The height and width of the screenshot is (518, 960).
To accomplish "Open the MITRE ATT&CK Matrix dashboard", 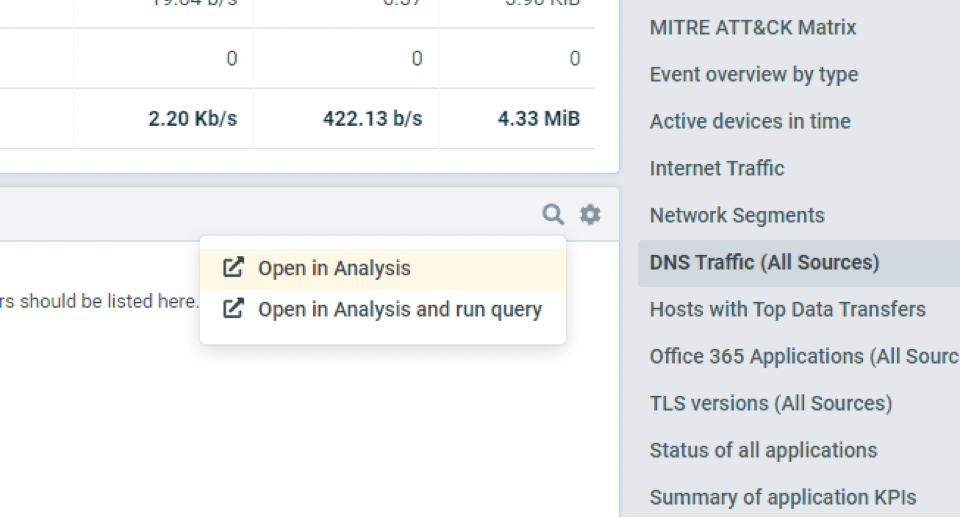I will tap(753, 27).
